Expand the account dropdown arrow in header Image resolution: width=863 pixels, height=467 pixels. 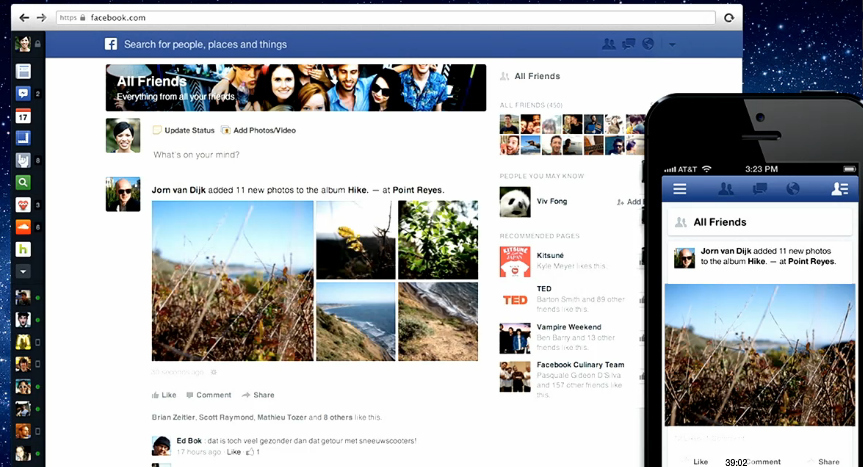coord(672,45)
